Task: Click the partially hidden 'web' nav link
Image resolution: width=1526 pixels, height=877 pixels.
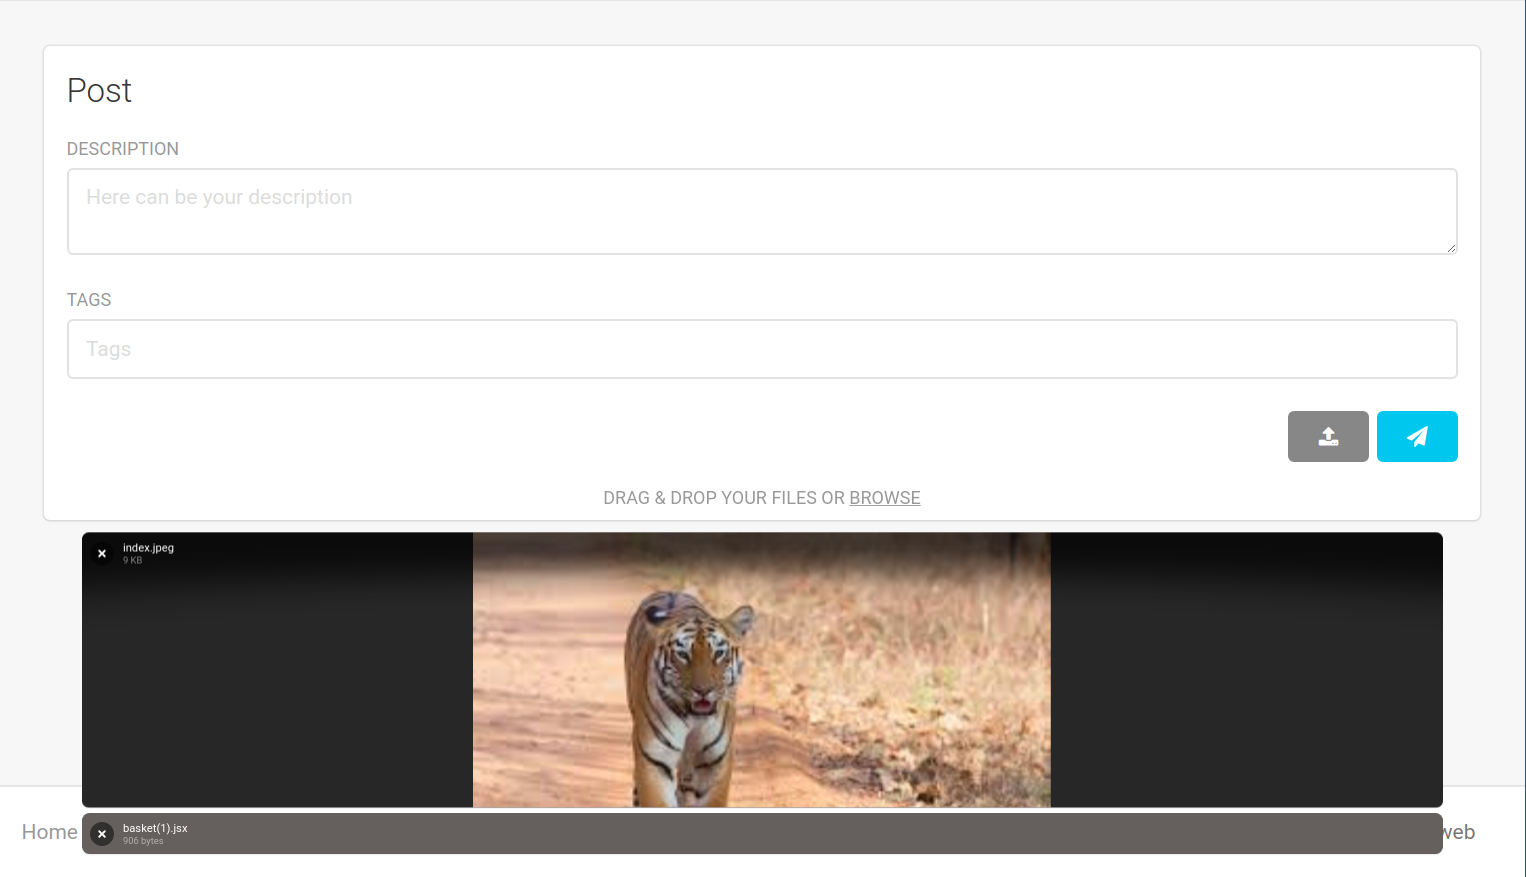Action: [x=1459, y=832]
